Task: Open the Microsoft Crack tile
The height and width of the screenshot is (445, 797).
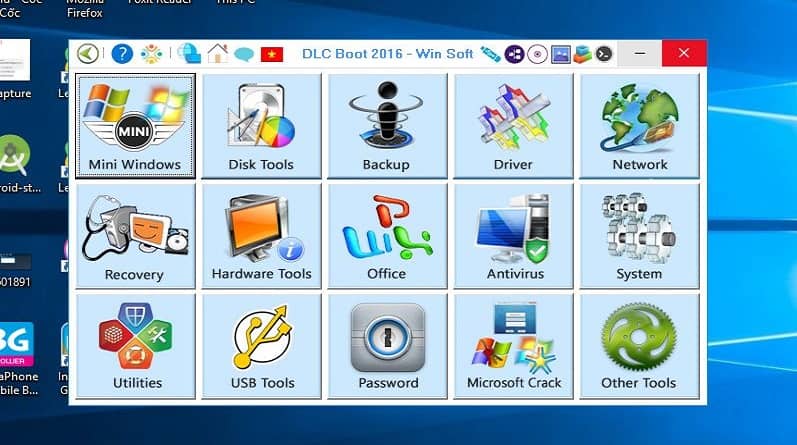Action: (x=513, y=346)
